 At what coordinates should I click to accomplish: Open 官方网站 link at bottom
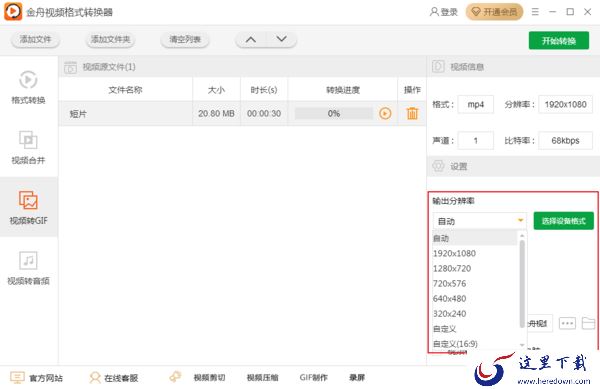point(37,378)
